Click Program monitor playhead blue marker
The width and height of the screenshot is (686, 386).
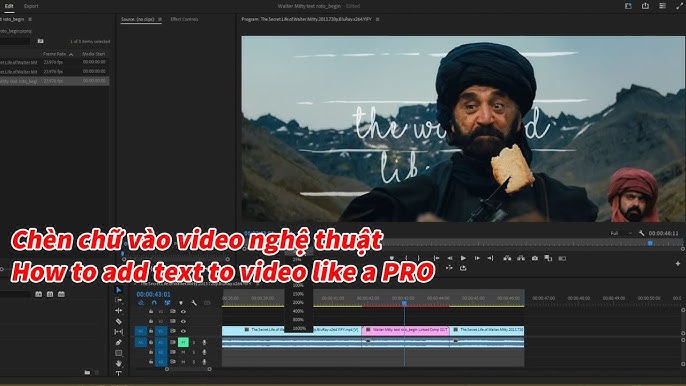coord(650,243)
